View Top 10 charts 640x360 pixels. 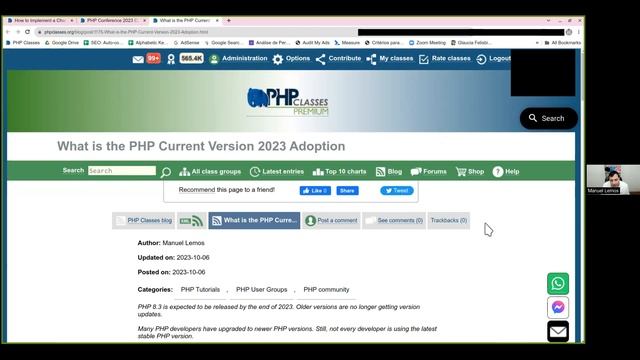tap(340, 172)
